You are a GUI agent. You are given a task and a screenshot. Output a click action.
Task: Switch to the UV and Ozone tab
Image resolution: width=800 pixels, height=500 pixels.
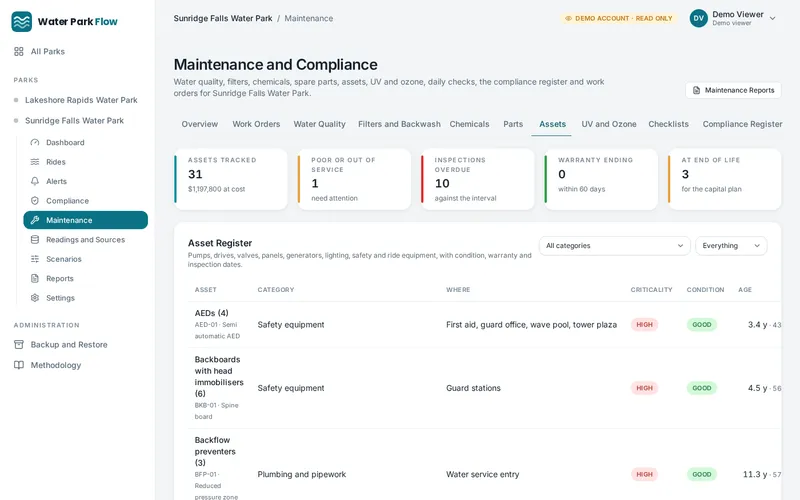coord(609,124)
